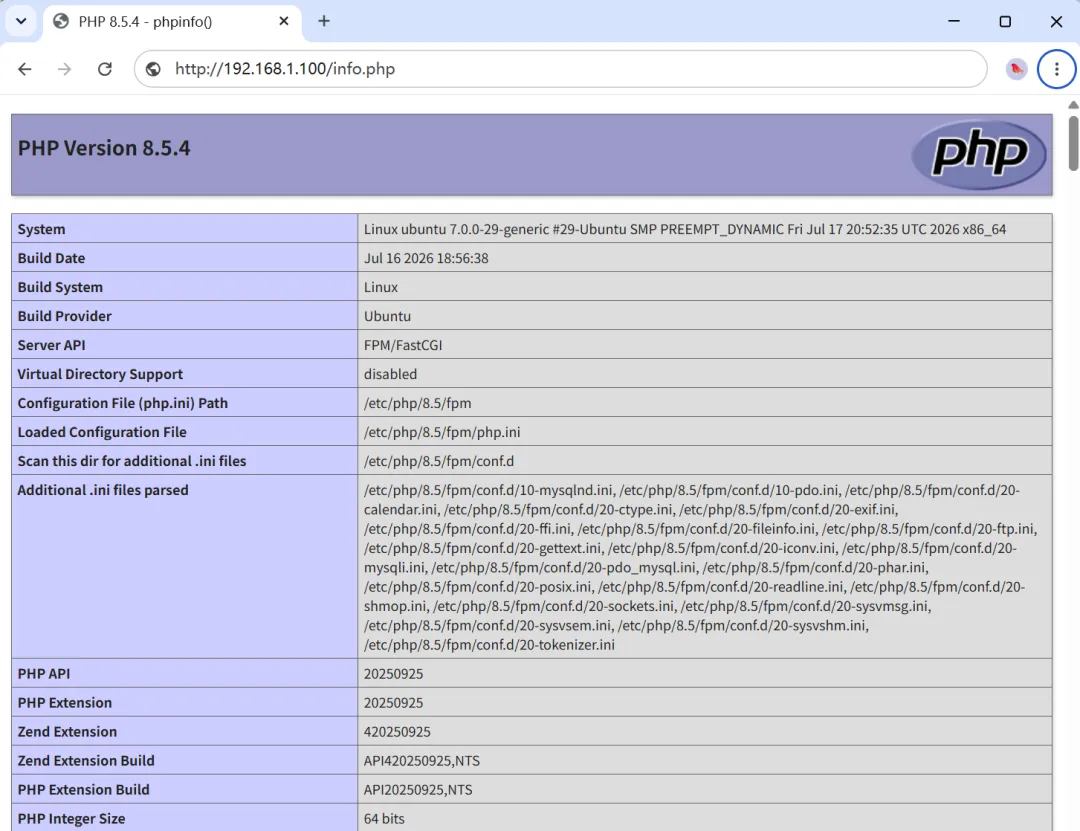Viewport: 1080px width, 831px height.
Task: Focus the address bar URL field
Action: (x=561, y=69)
